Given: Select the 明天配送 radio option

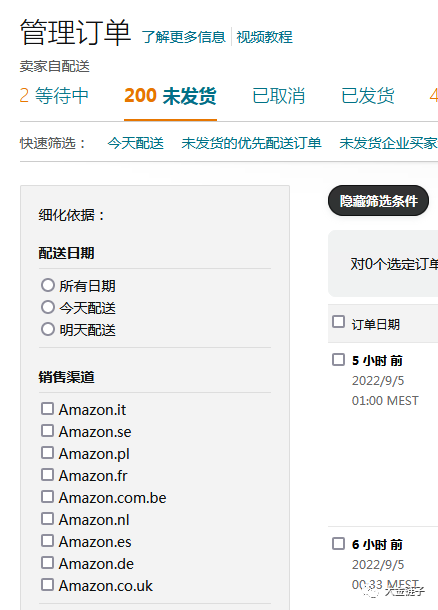Looking at the screenshot, I should click(48, 330).
